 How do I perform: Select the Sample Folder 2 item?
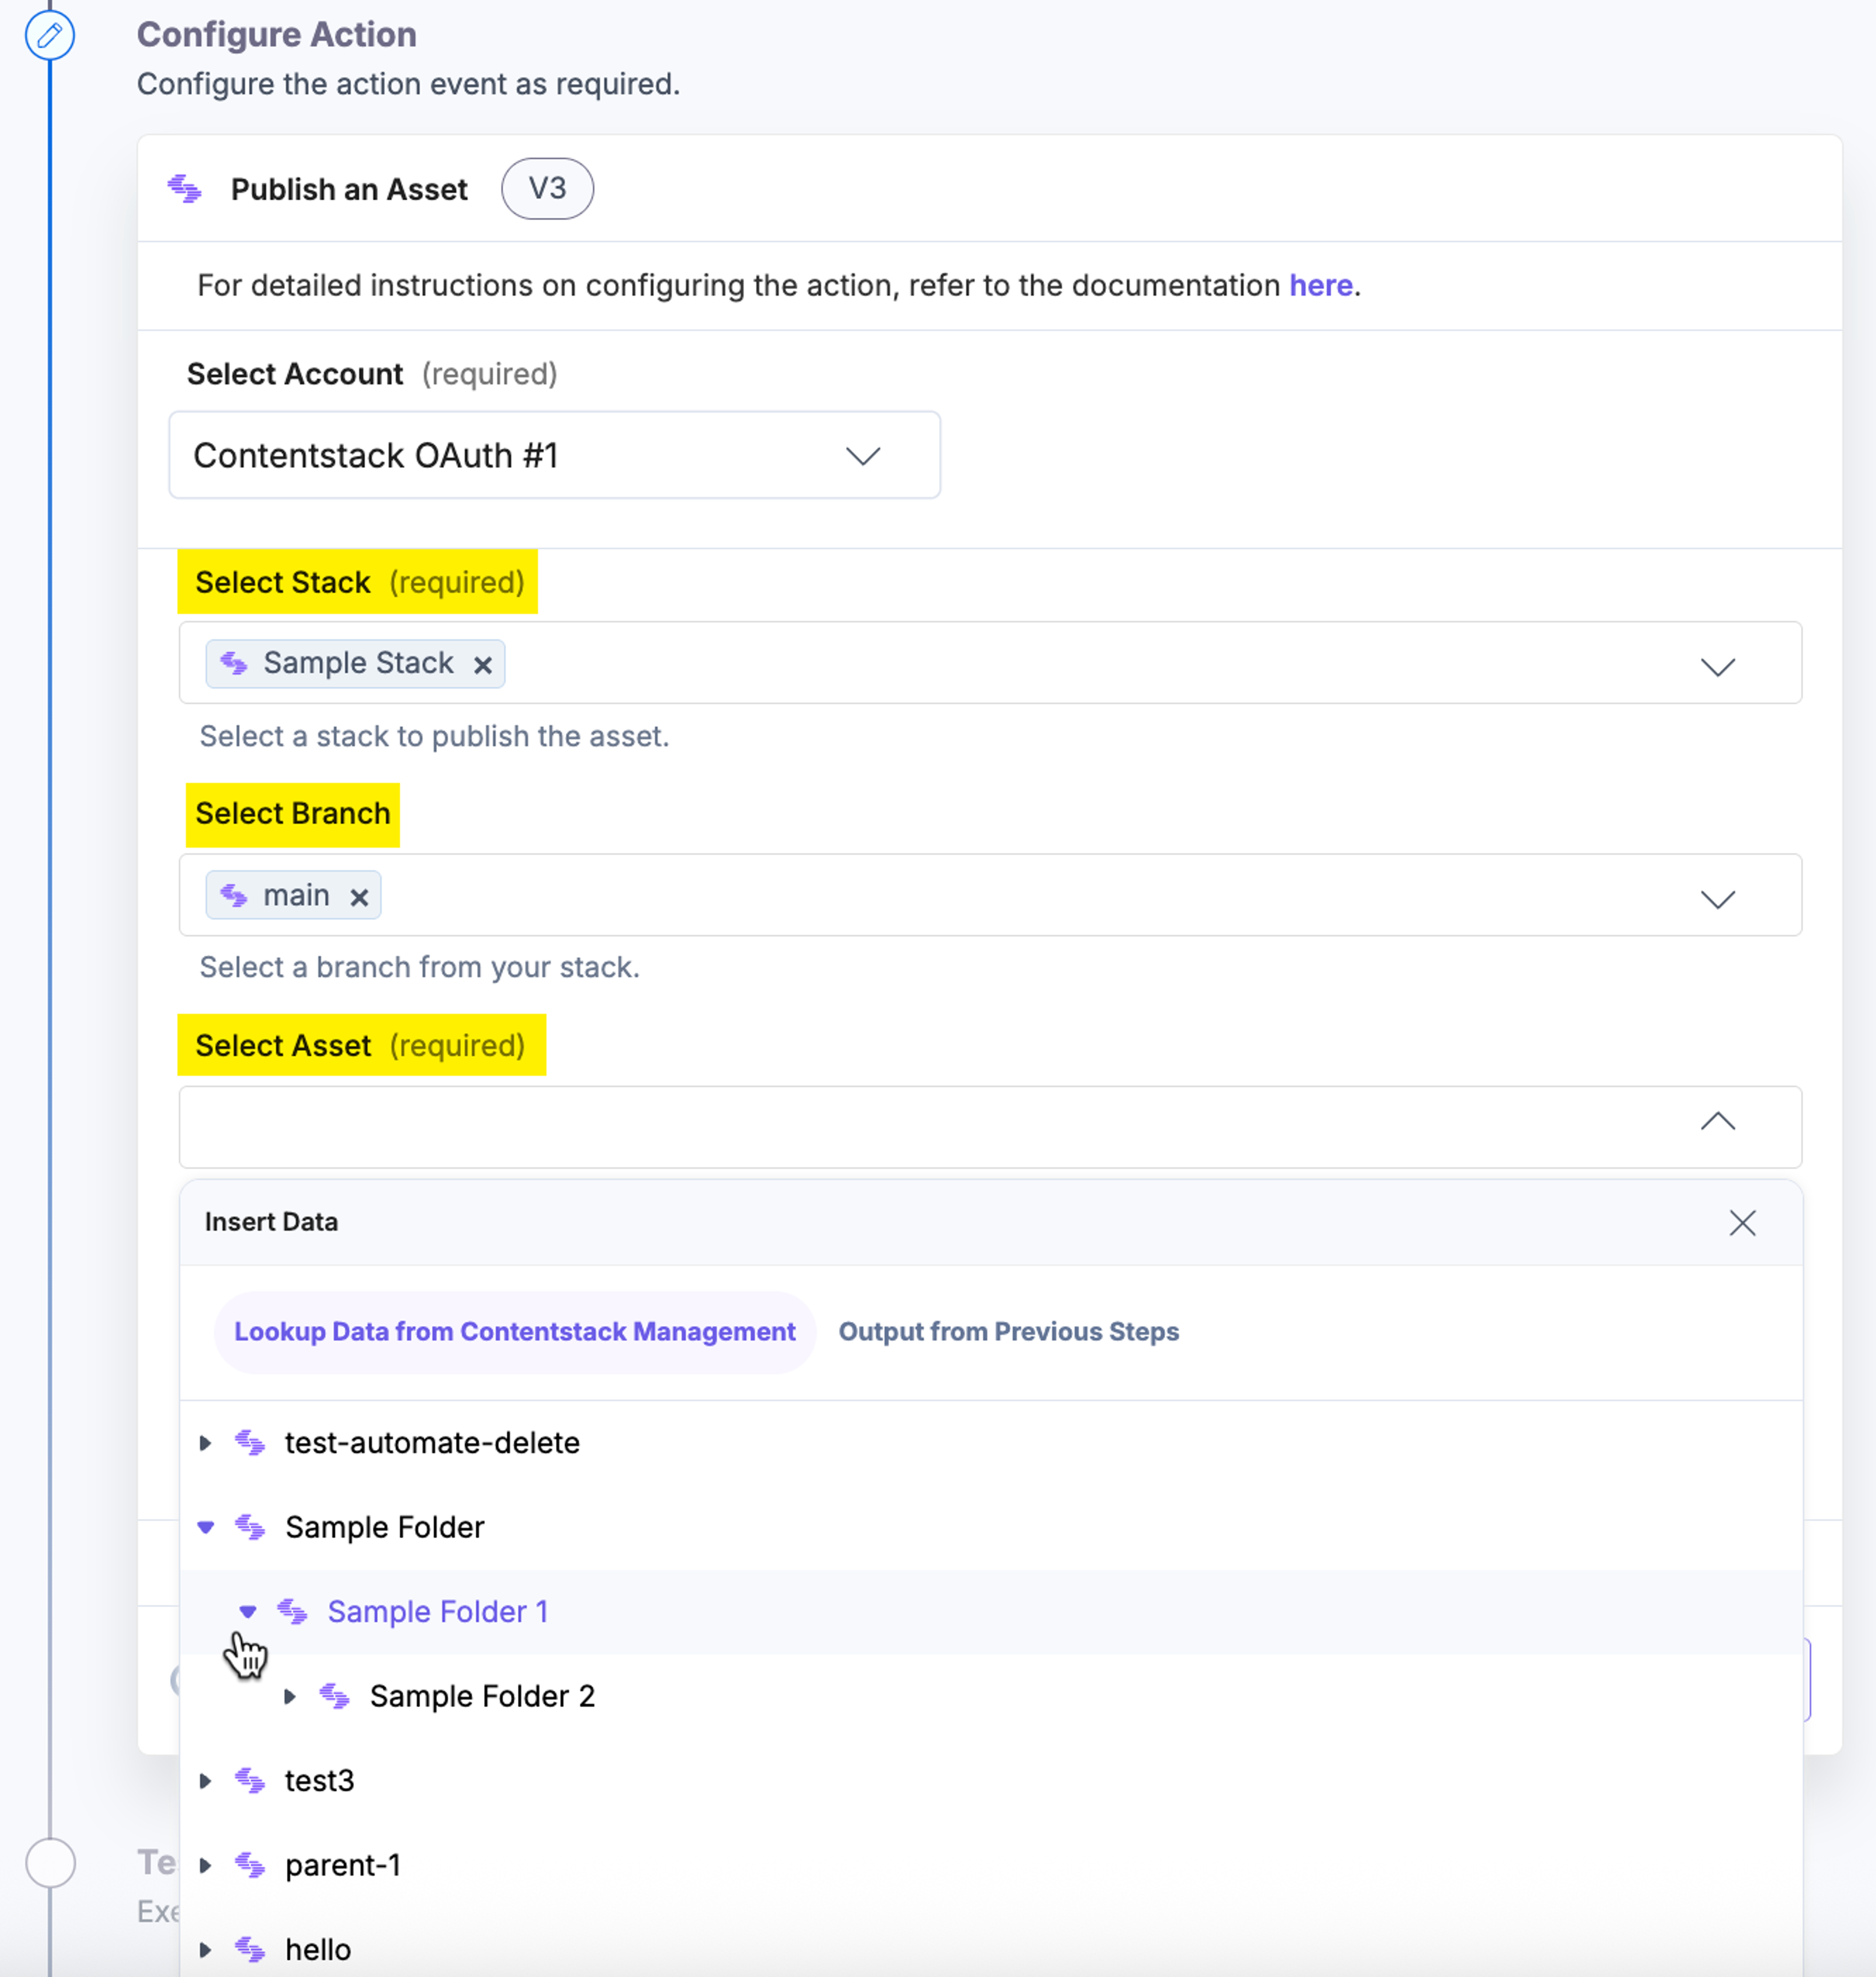click(482, 1696)
